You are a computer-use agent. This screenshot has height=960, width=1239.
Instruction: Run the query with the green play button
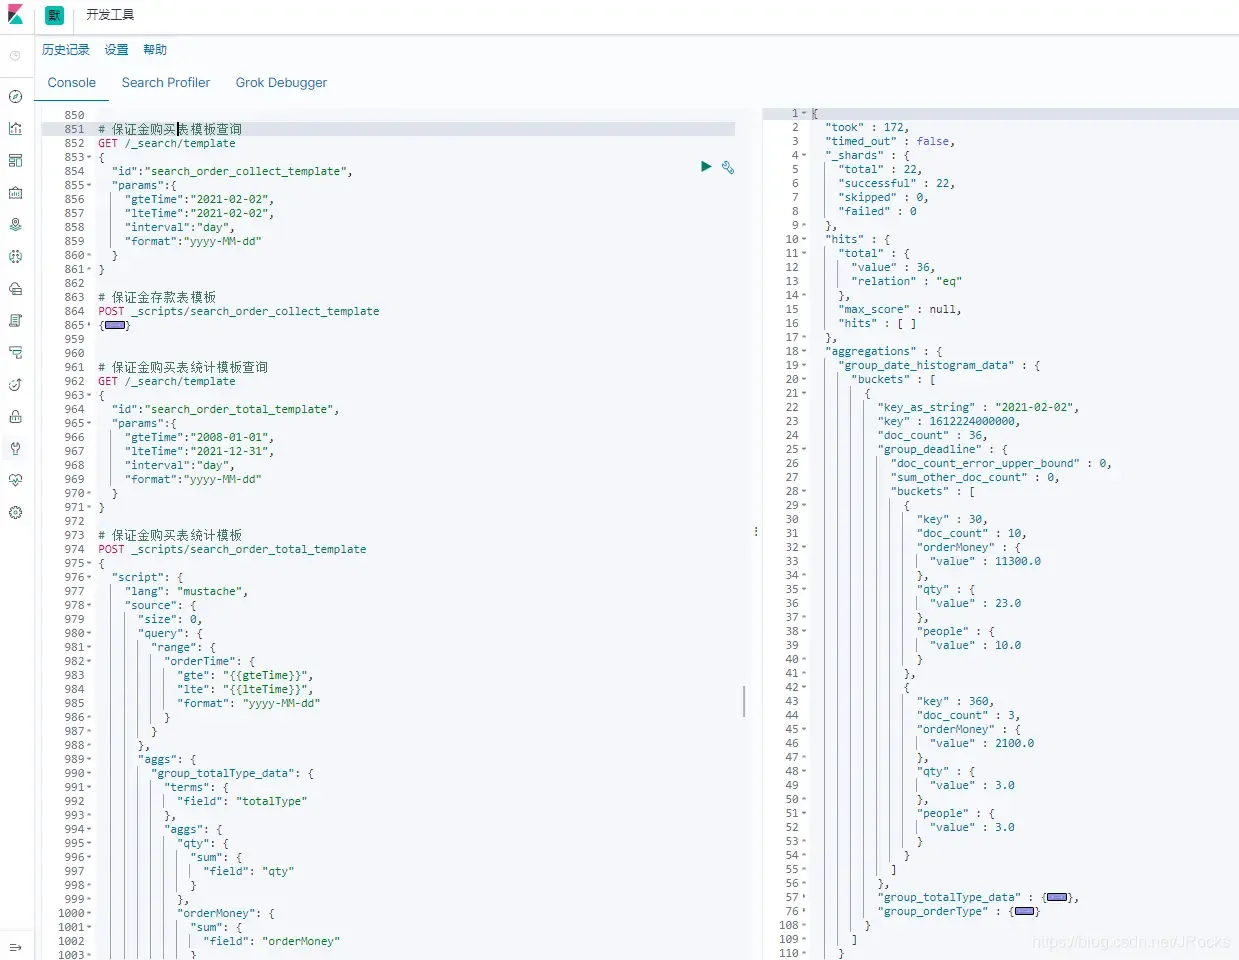point(706,167)
